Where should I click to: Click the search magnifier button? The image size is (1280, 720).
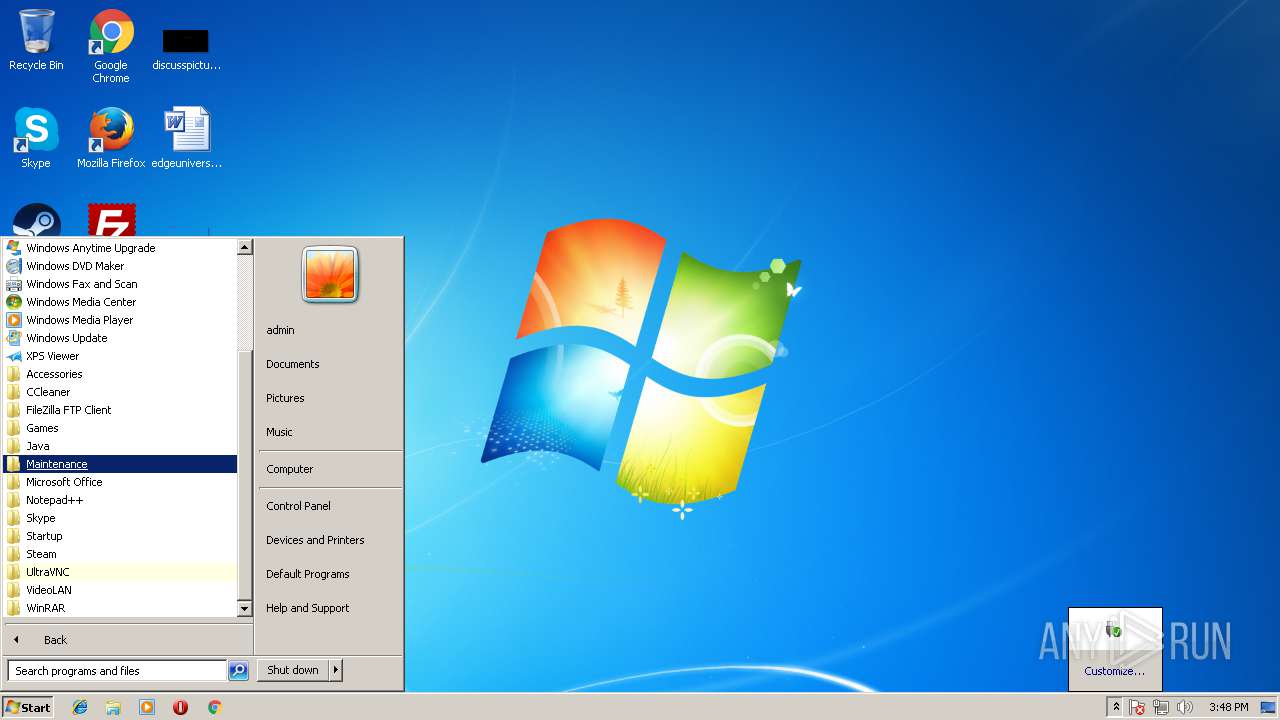(238, 671)
